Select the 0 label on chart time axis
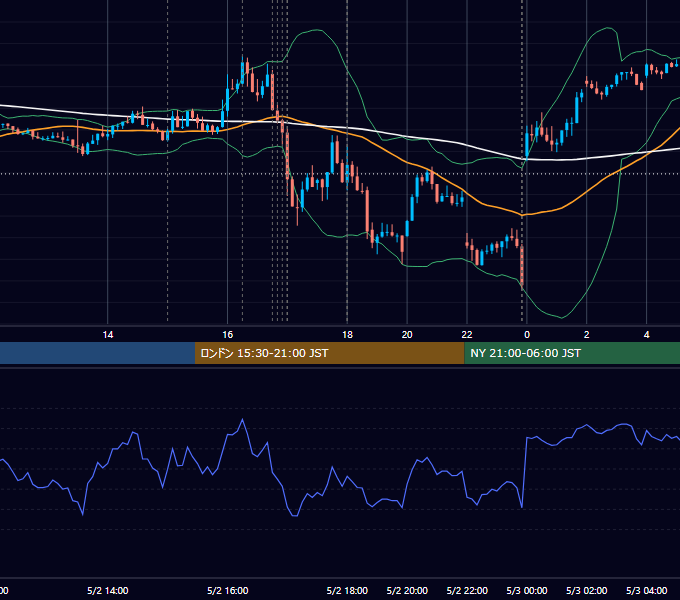Screen dimensions: 680x600 click(x=527, y=335)
